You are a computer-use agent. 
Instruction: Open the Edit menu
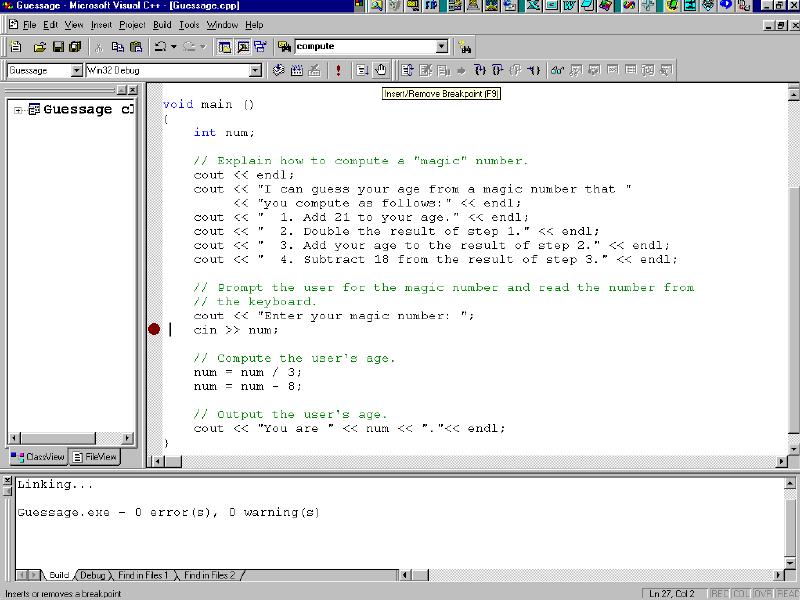50,24
